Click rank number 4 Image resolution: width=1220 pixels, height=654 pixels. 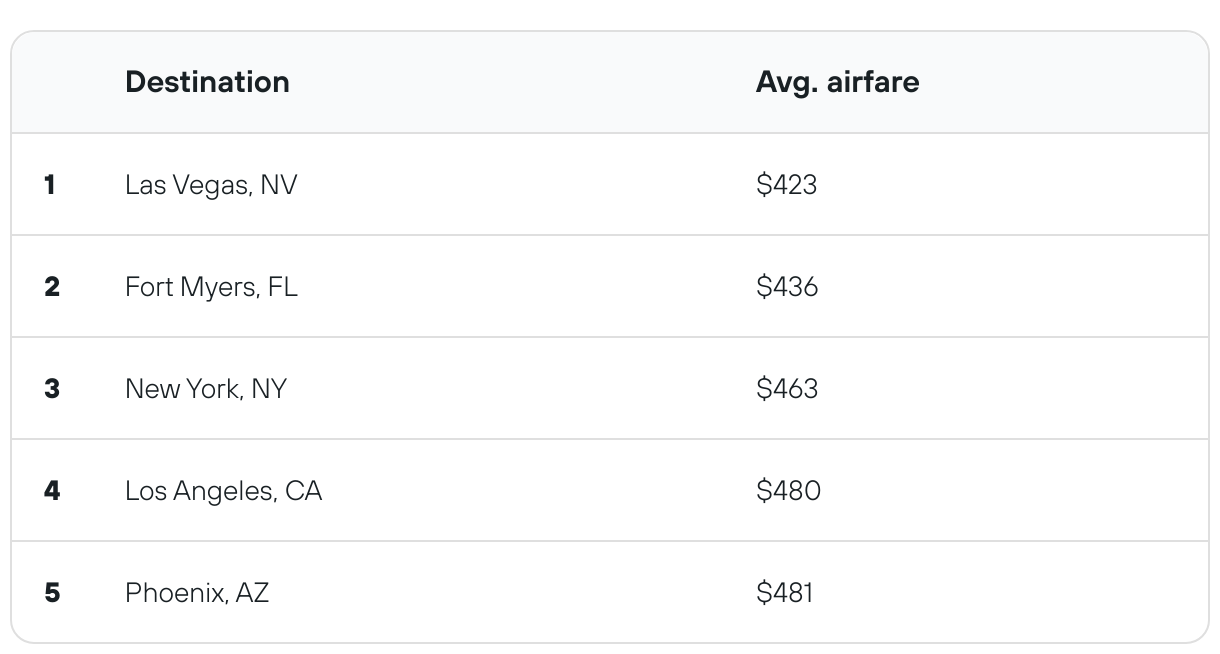pyautogui.click(x=52, y=491)
